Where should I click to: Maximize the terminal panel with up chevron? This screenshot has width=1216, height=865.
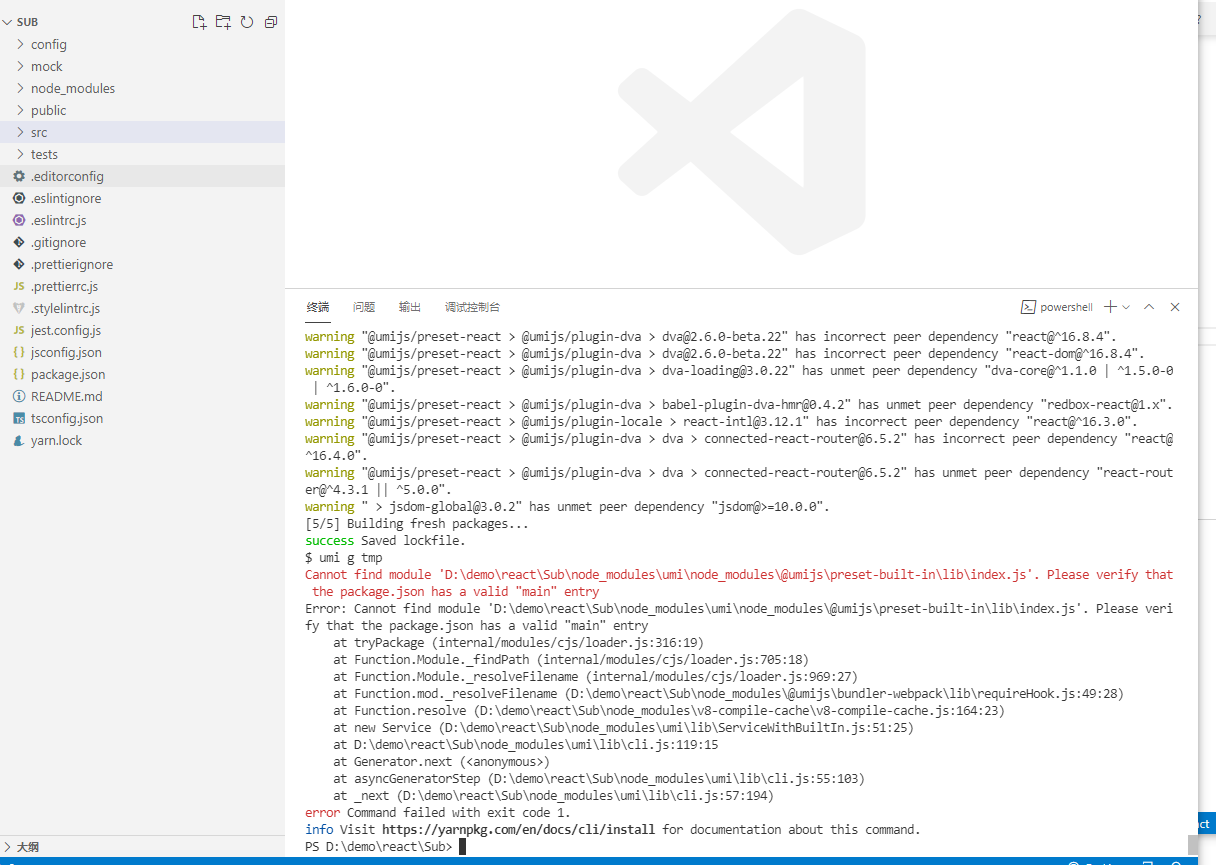click(1149, 307)
